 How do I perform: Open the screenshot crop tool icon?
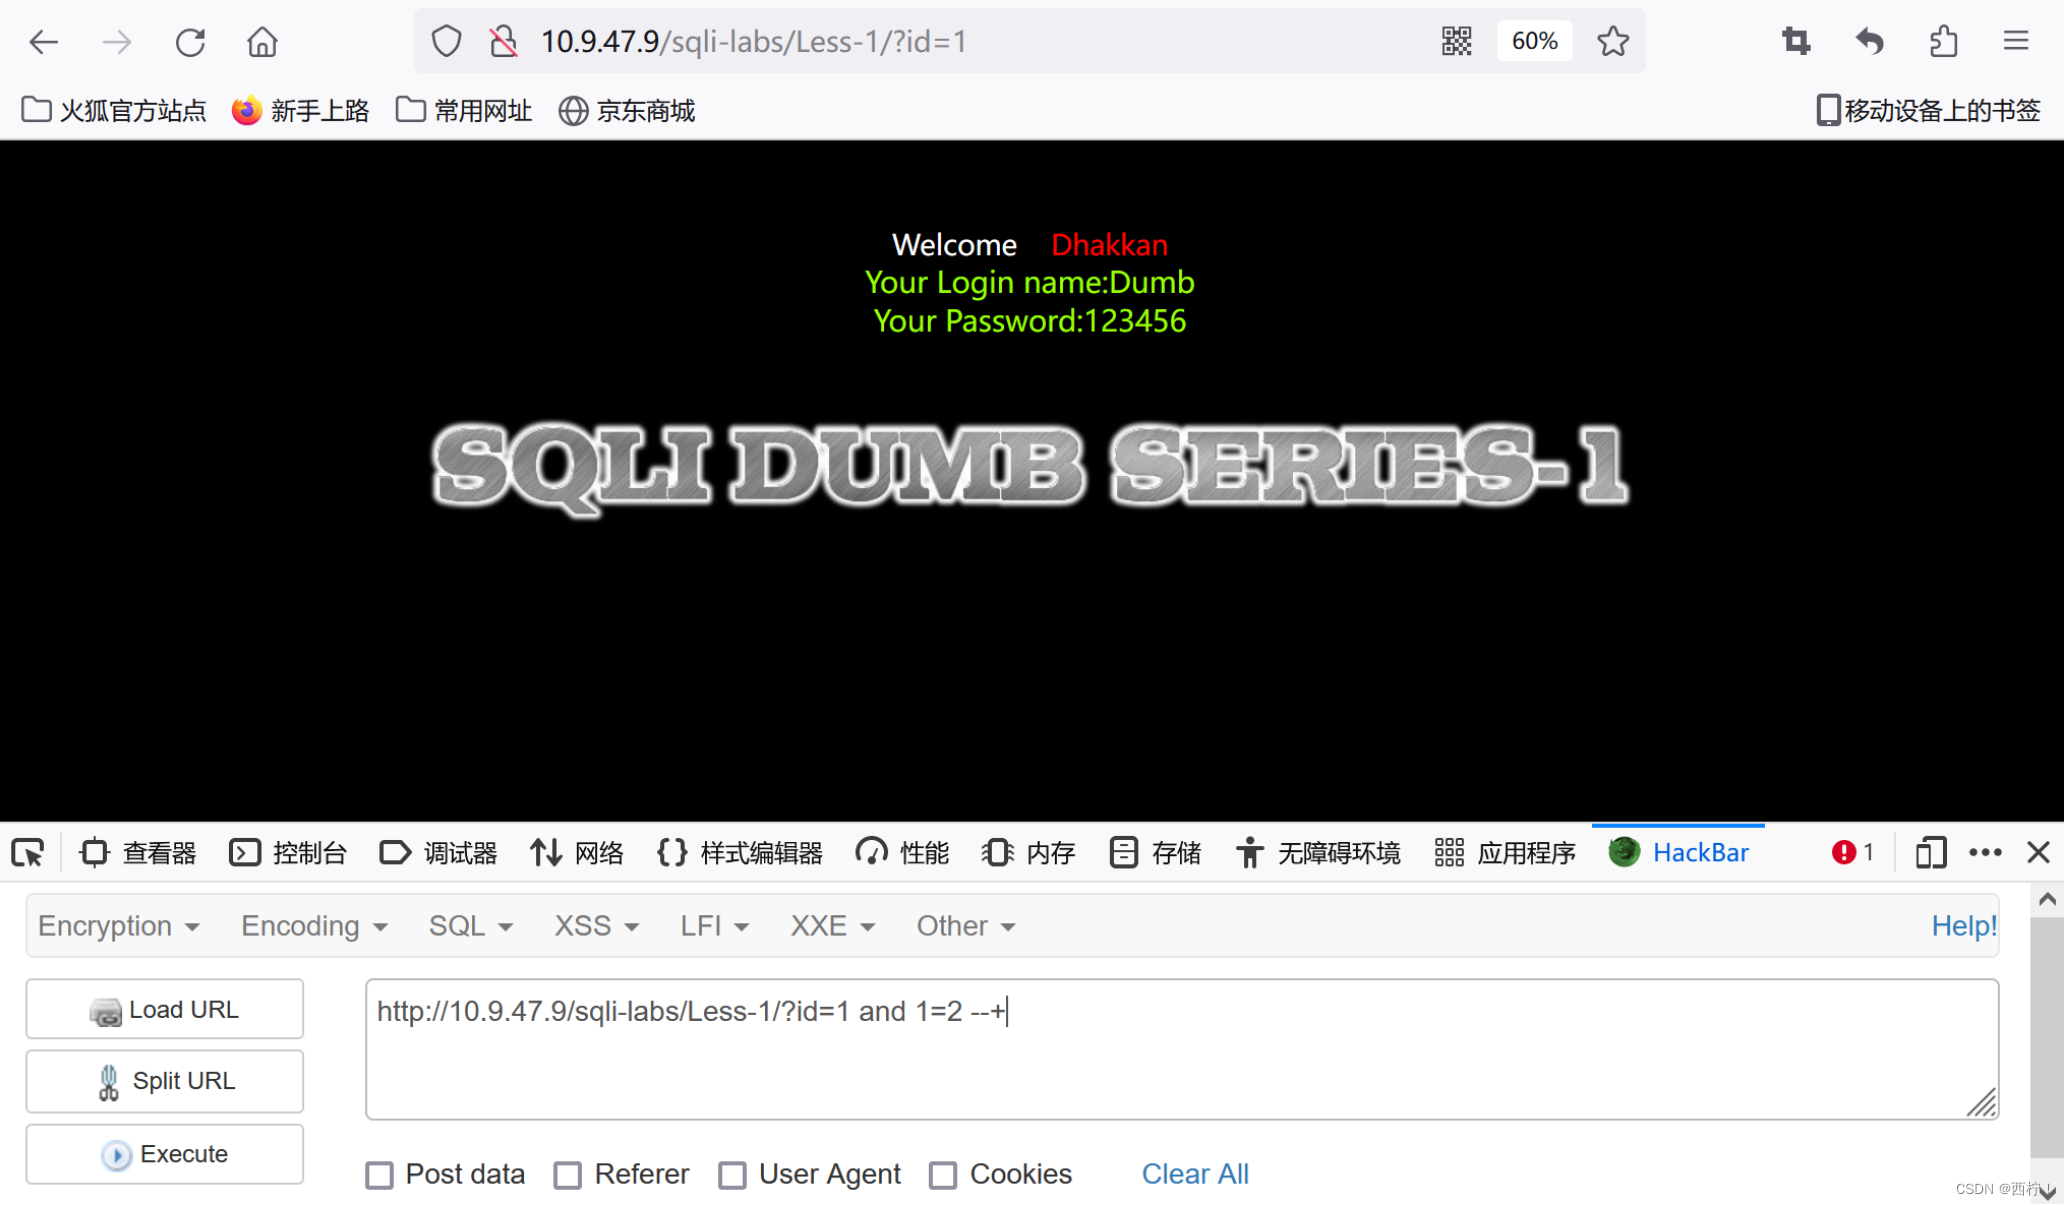(x=1795, y=42)
